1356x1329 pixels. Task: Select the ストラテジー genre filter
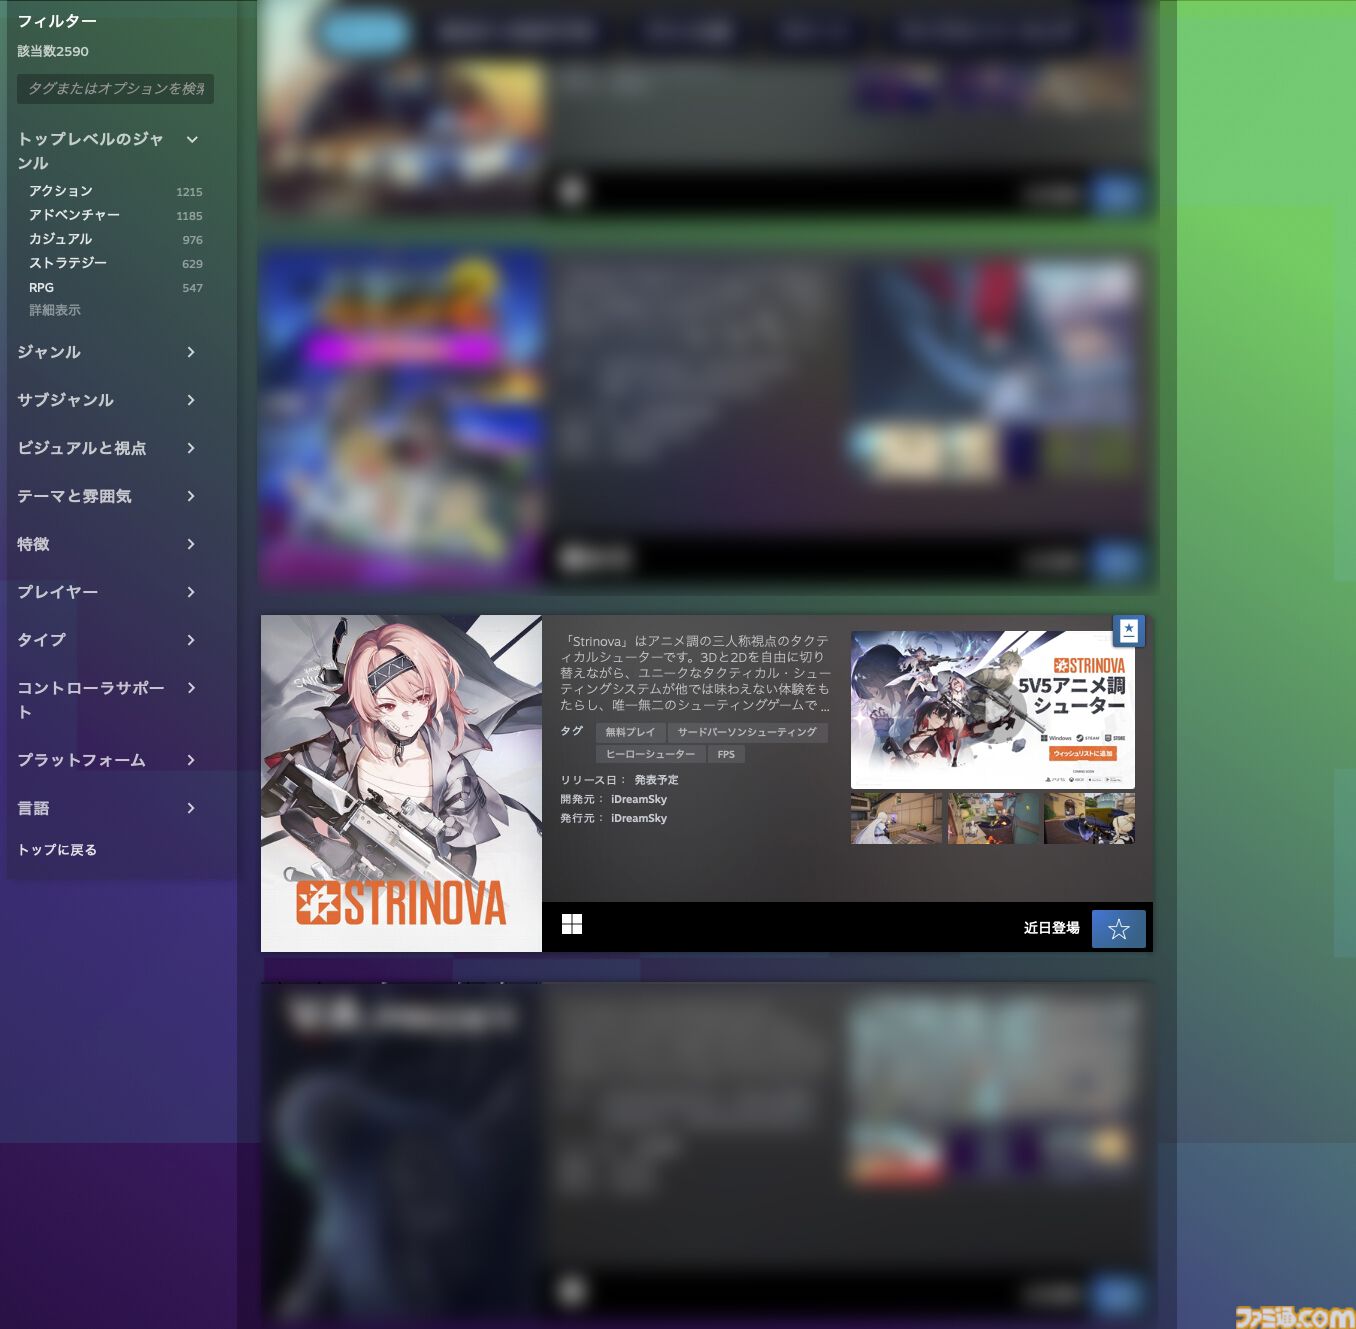(x=68, y=263)
